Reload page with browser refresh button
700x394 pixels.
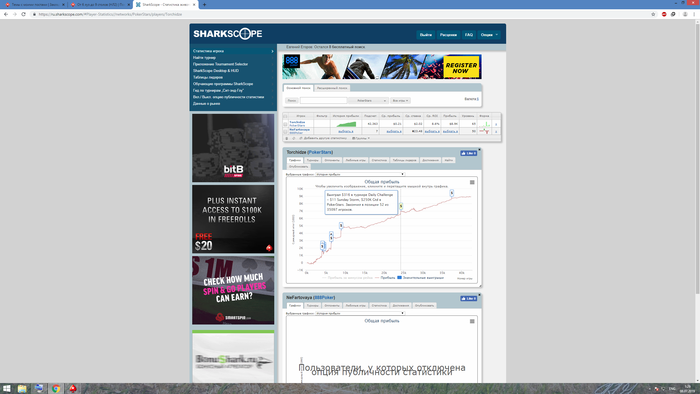(24, 14)
